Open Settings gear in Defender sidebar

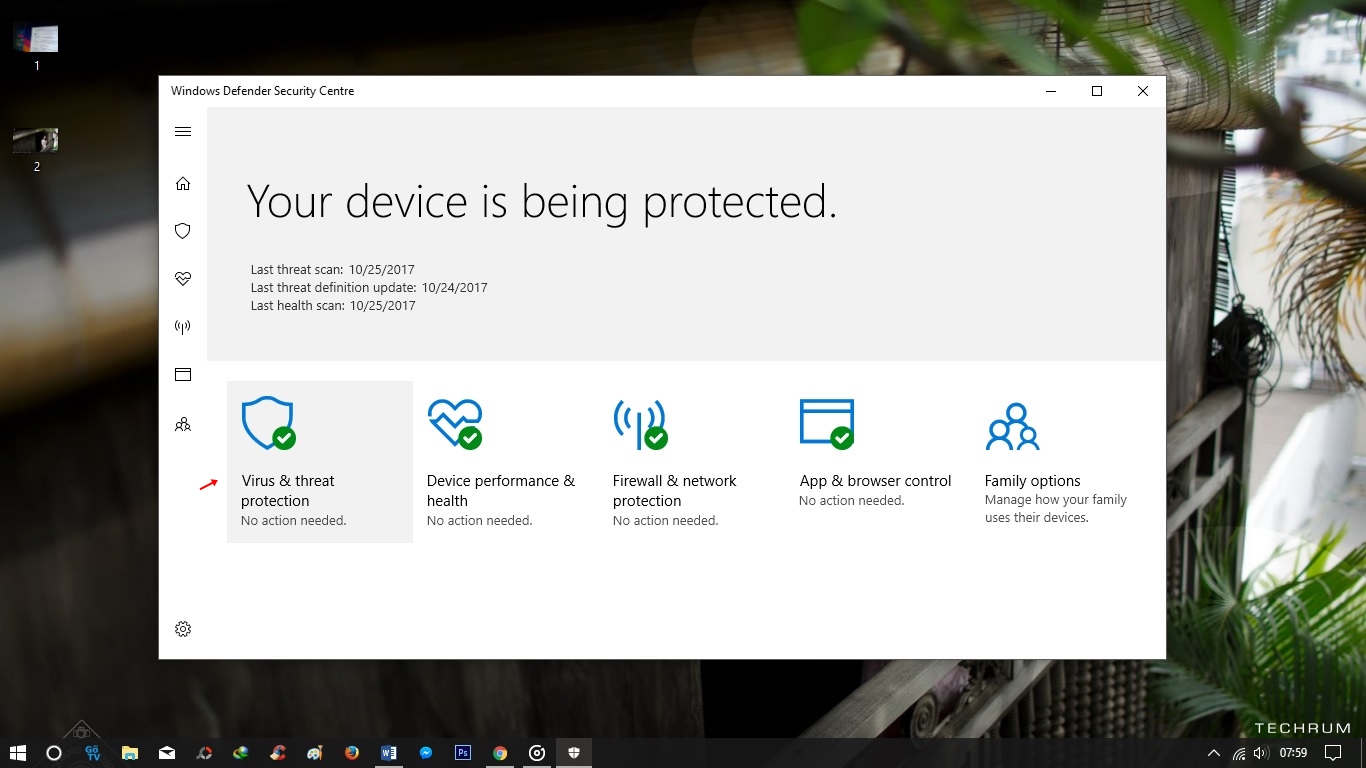pos(183,629)
